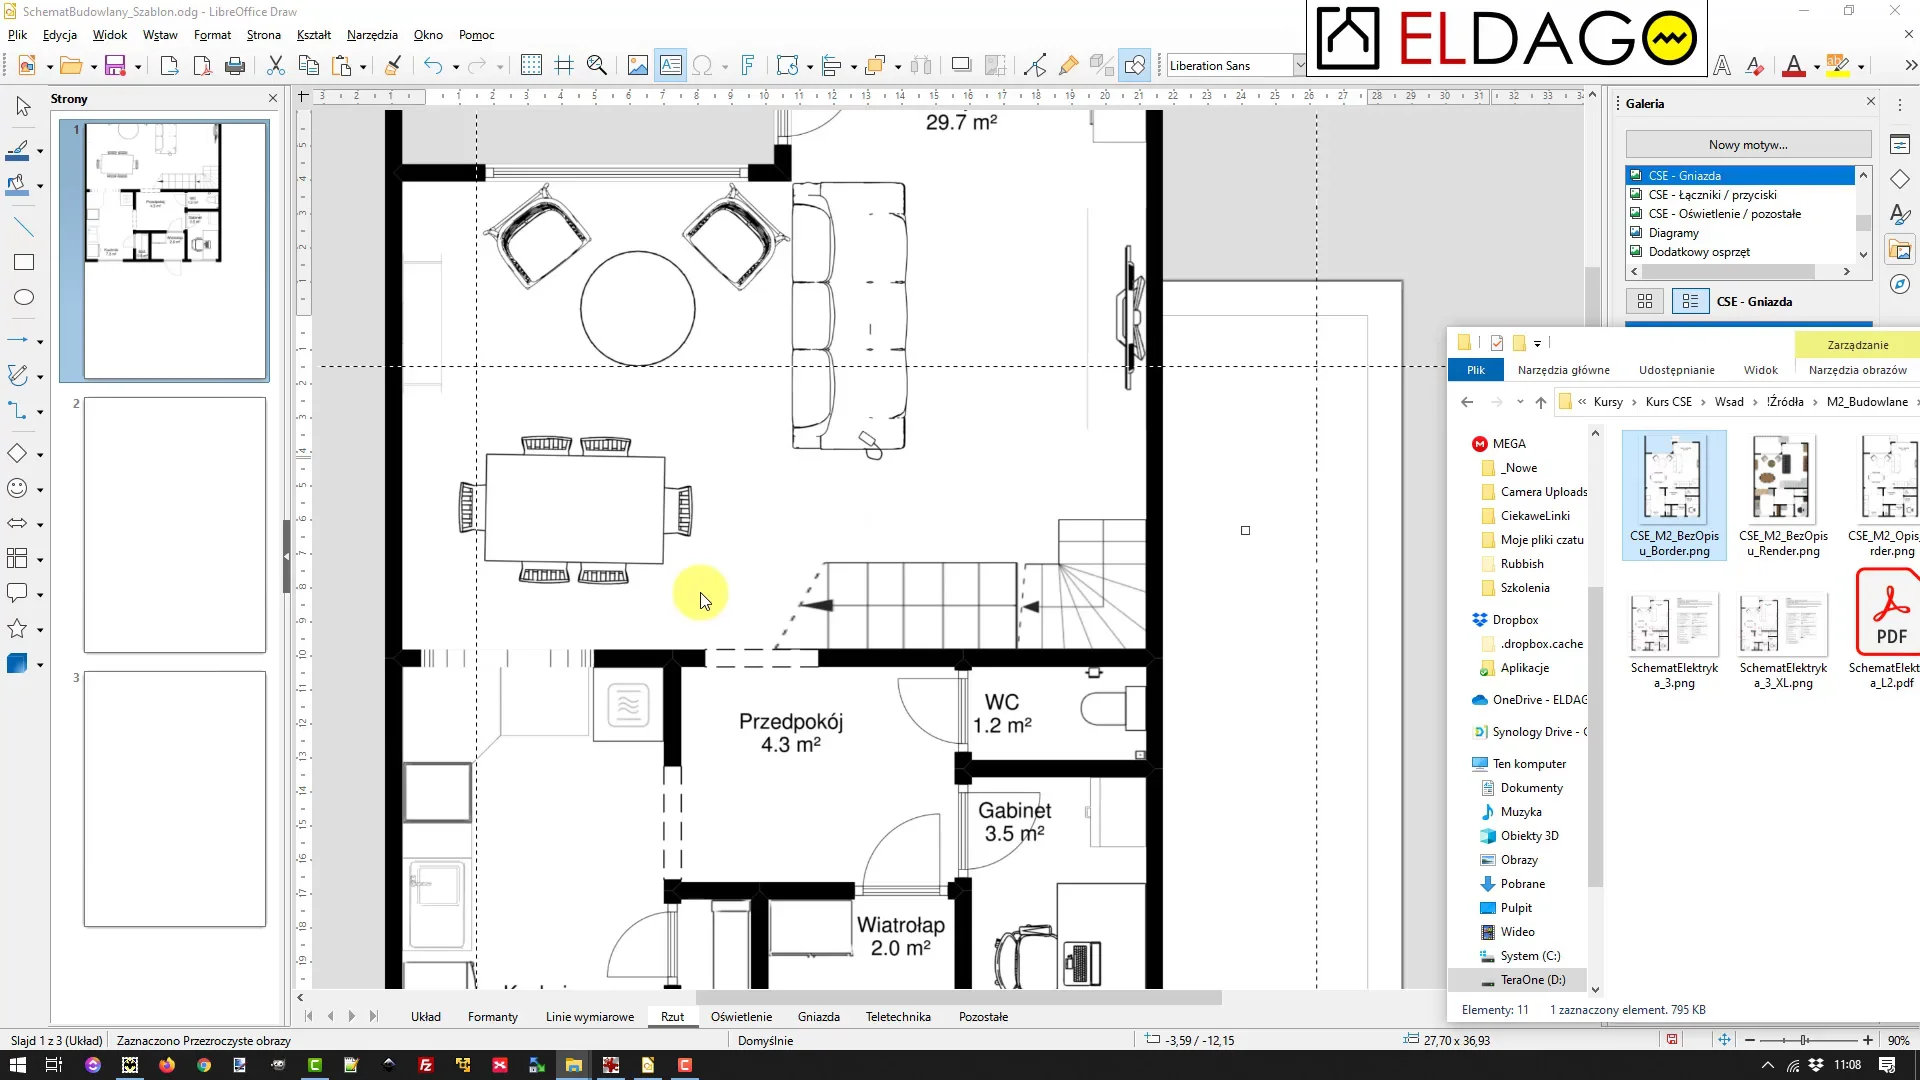Open the Properties sidebar deck icon
This screenshot has width=1920, height=1080.
[x=1900, y=145]
